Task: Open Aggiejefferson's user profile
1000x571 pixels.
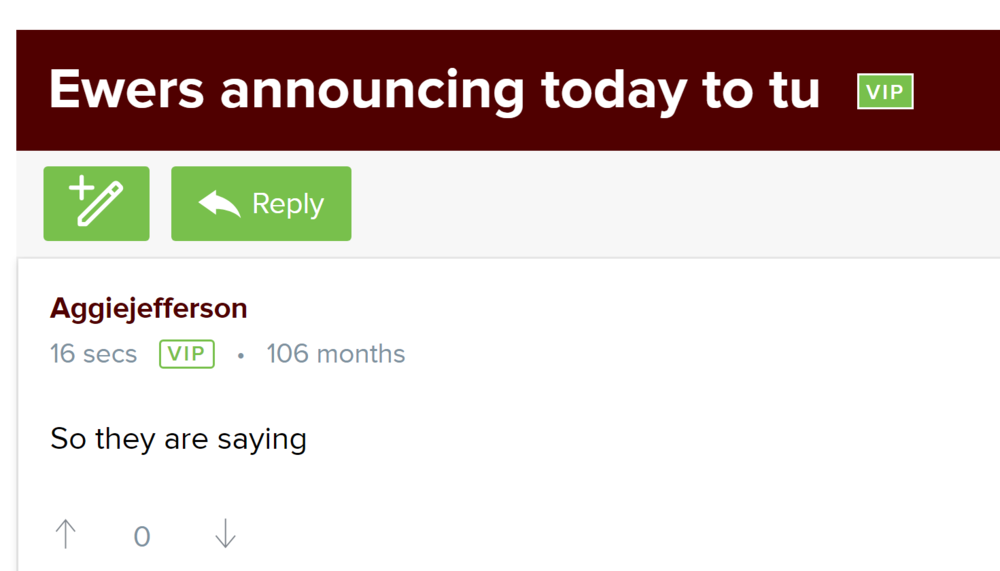Action: point(148,308)
